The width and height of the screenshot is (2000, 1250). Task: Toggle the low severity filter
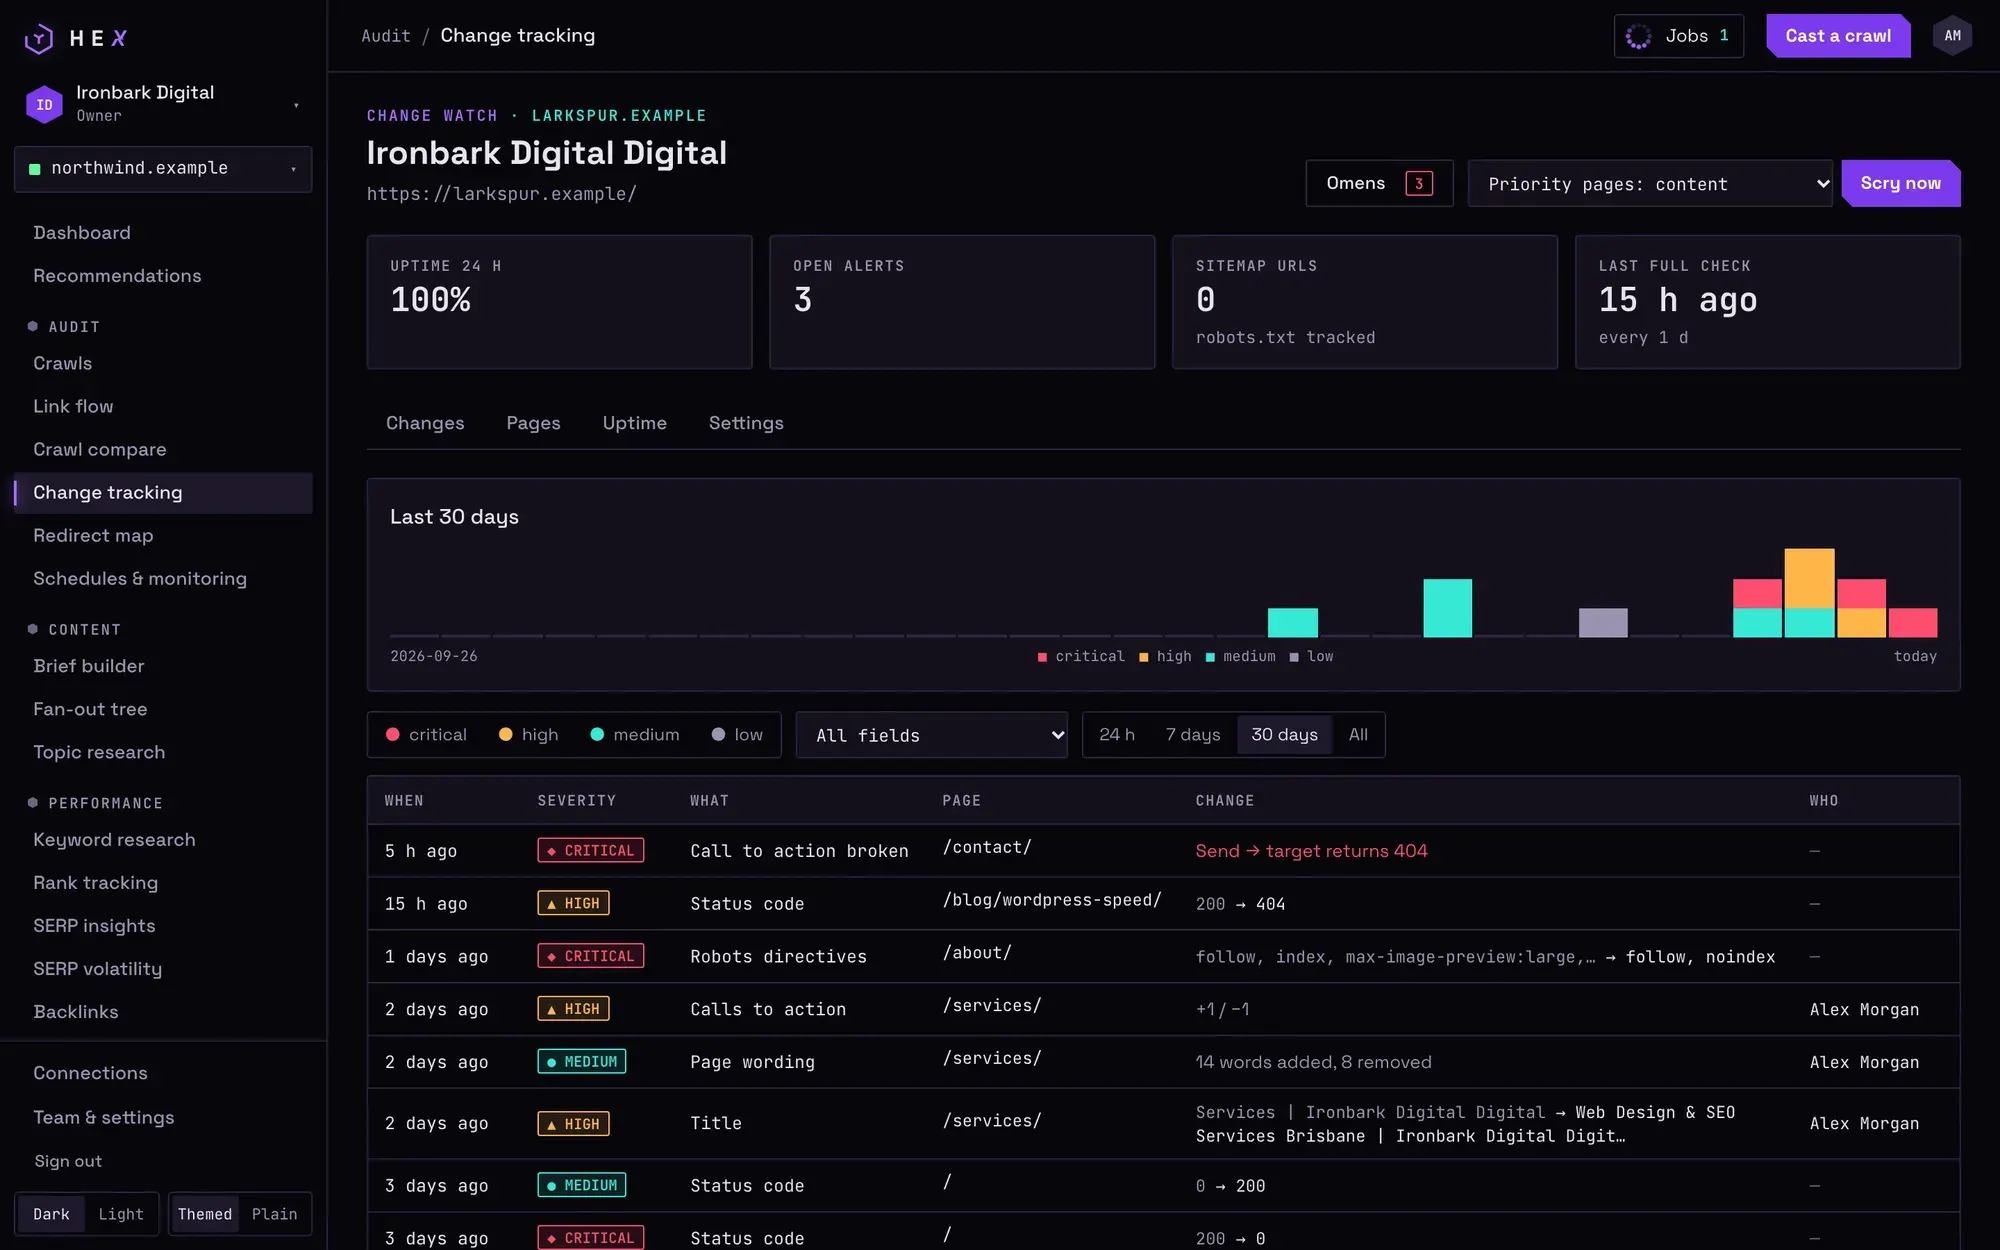point(737,735)
